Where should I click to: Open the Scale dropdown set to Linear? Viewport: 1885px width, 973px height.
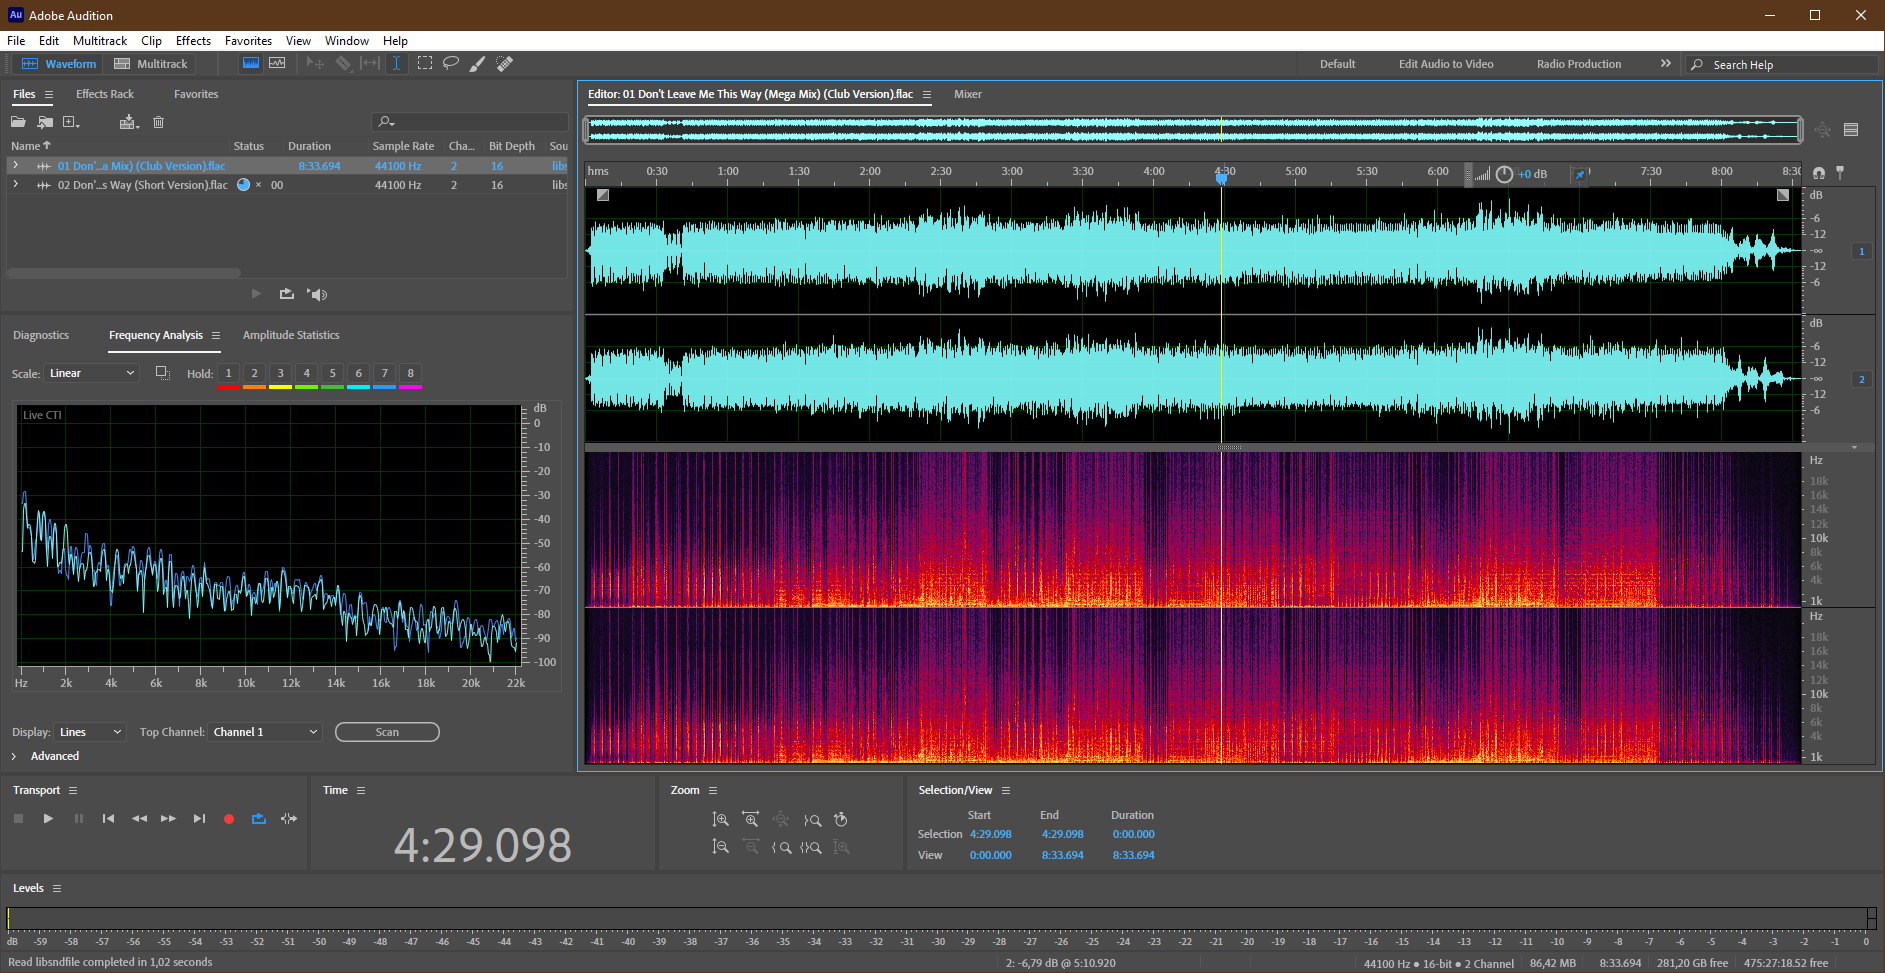click(92, 373)
